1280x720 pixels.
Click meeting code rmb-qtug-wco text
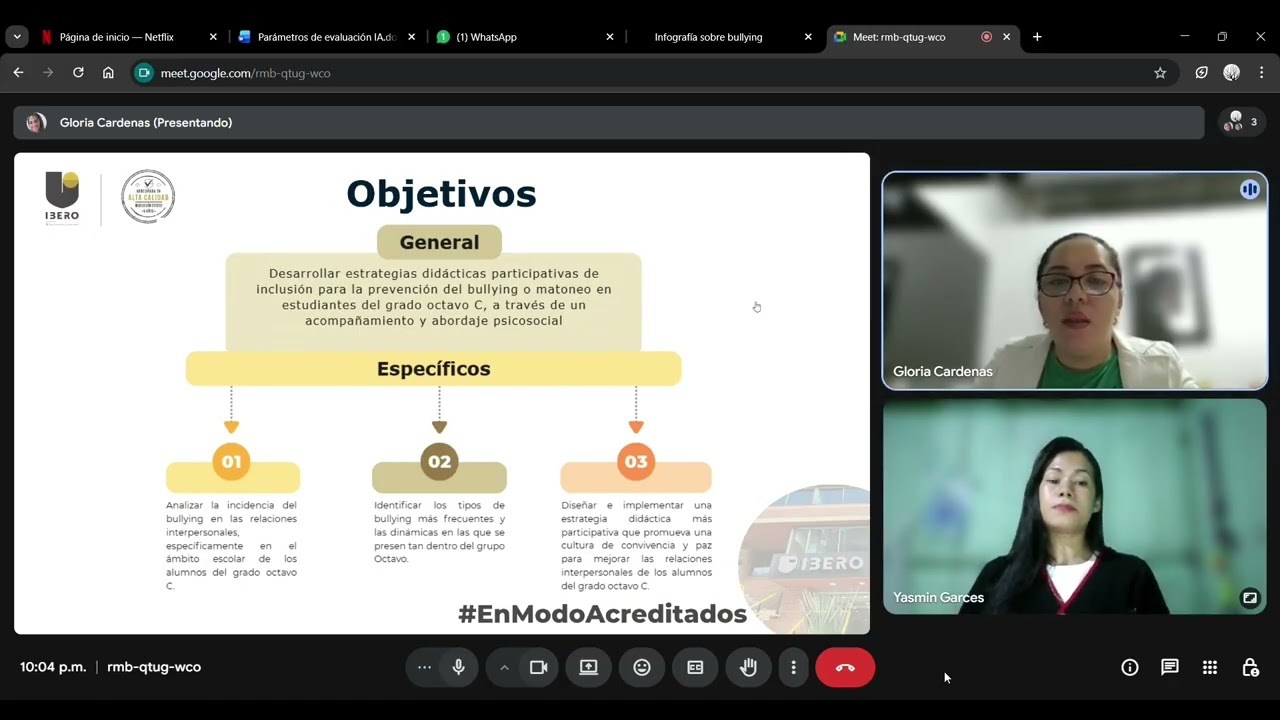tap(154, 667)
